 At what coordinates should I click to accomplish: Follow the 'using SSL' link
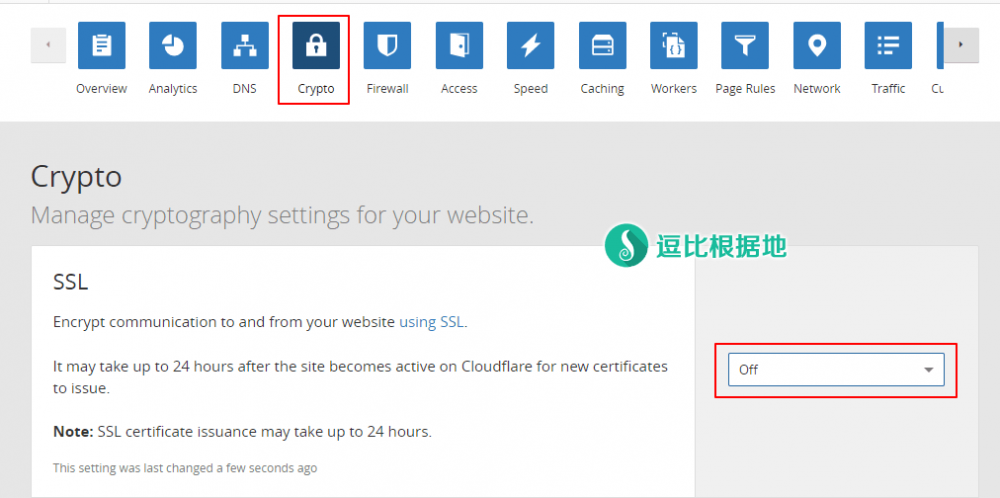pyautogui.click(x=432, y=322)
